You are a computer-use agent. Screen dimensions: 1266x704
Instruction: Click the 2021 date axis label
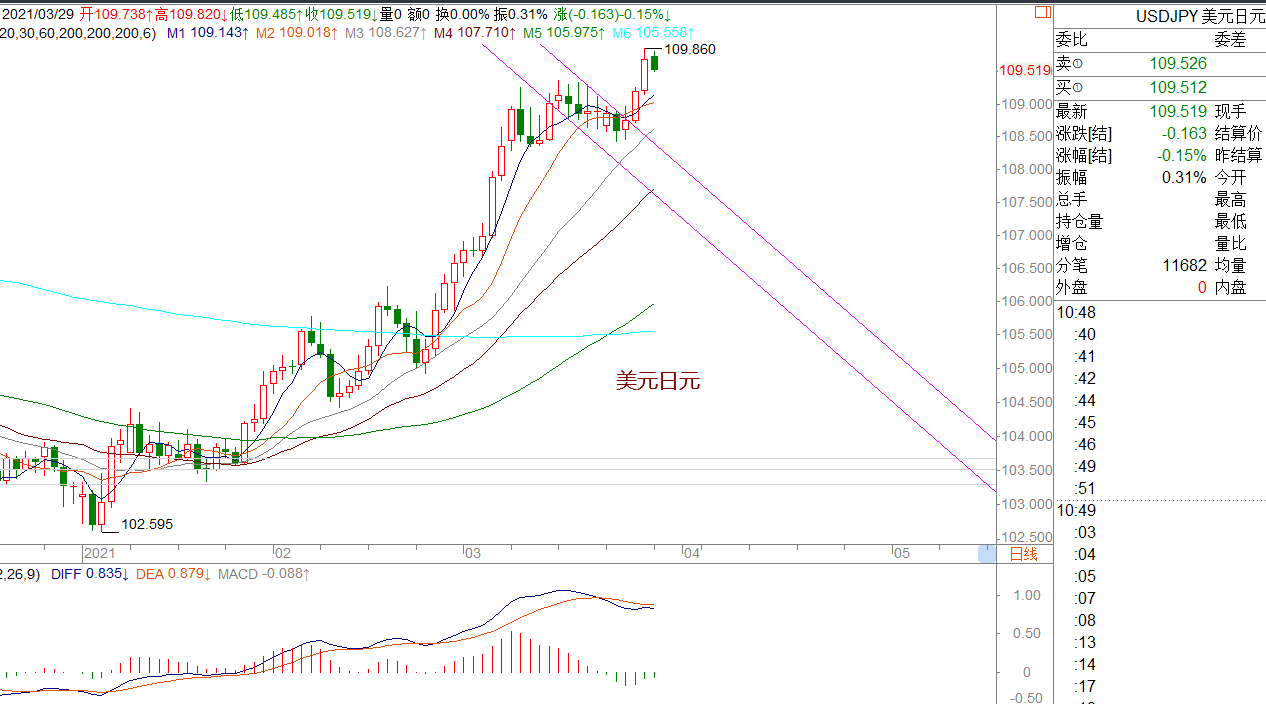pyautogui.click(x=100, y=553)
